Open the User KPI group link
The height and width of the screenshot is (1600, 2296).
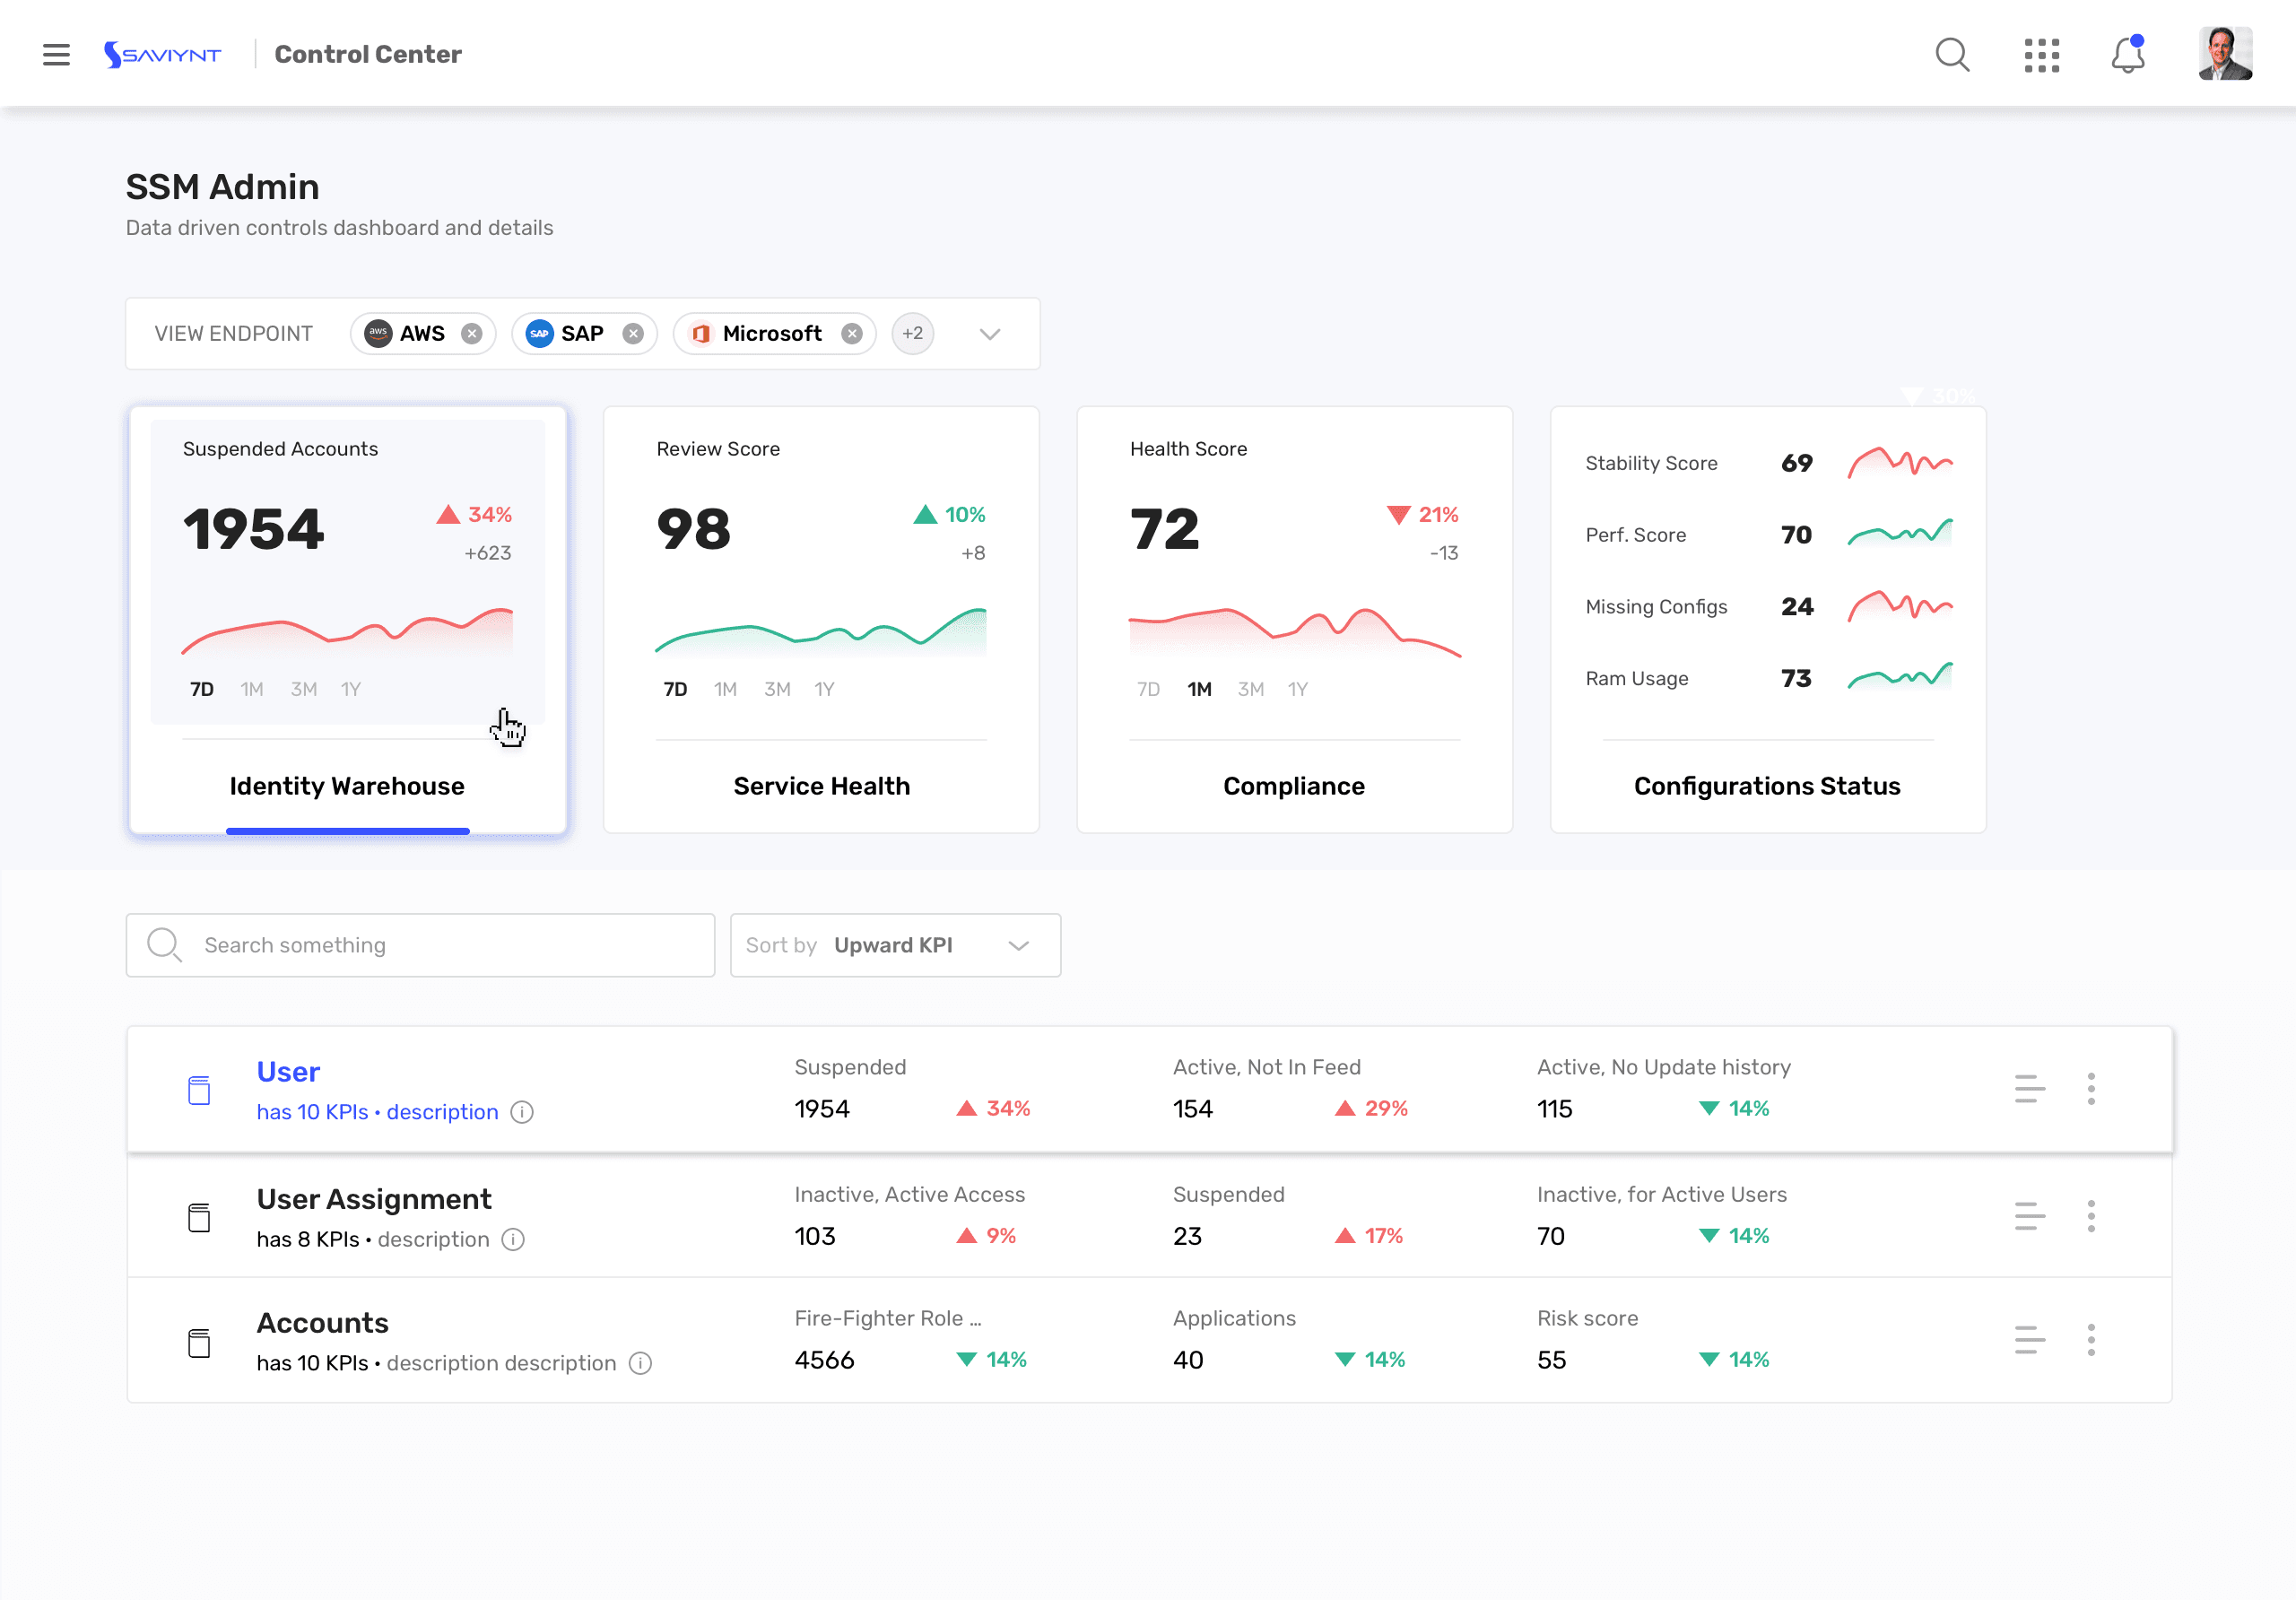(288, 1071)
